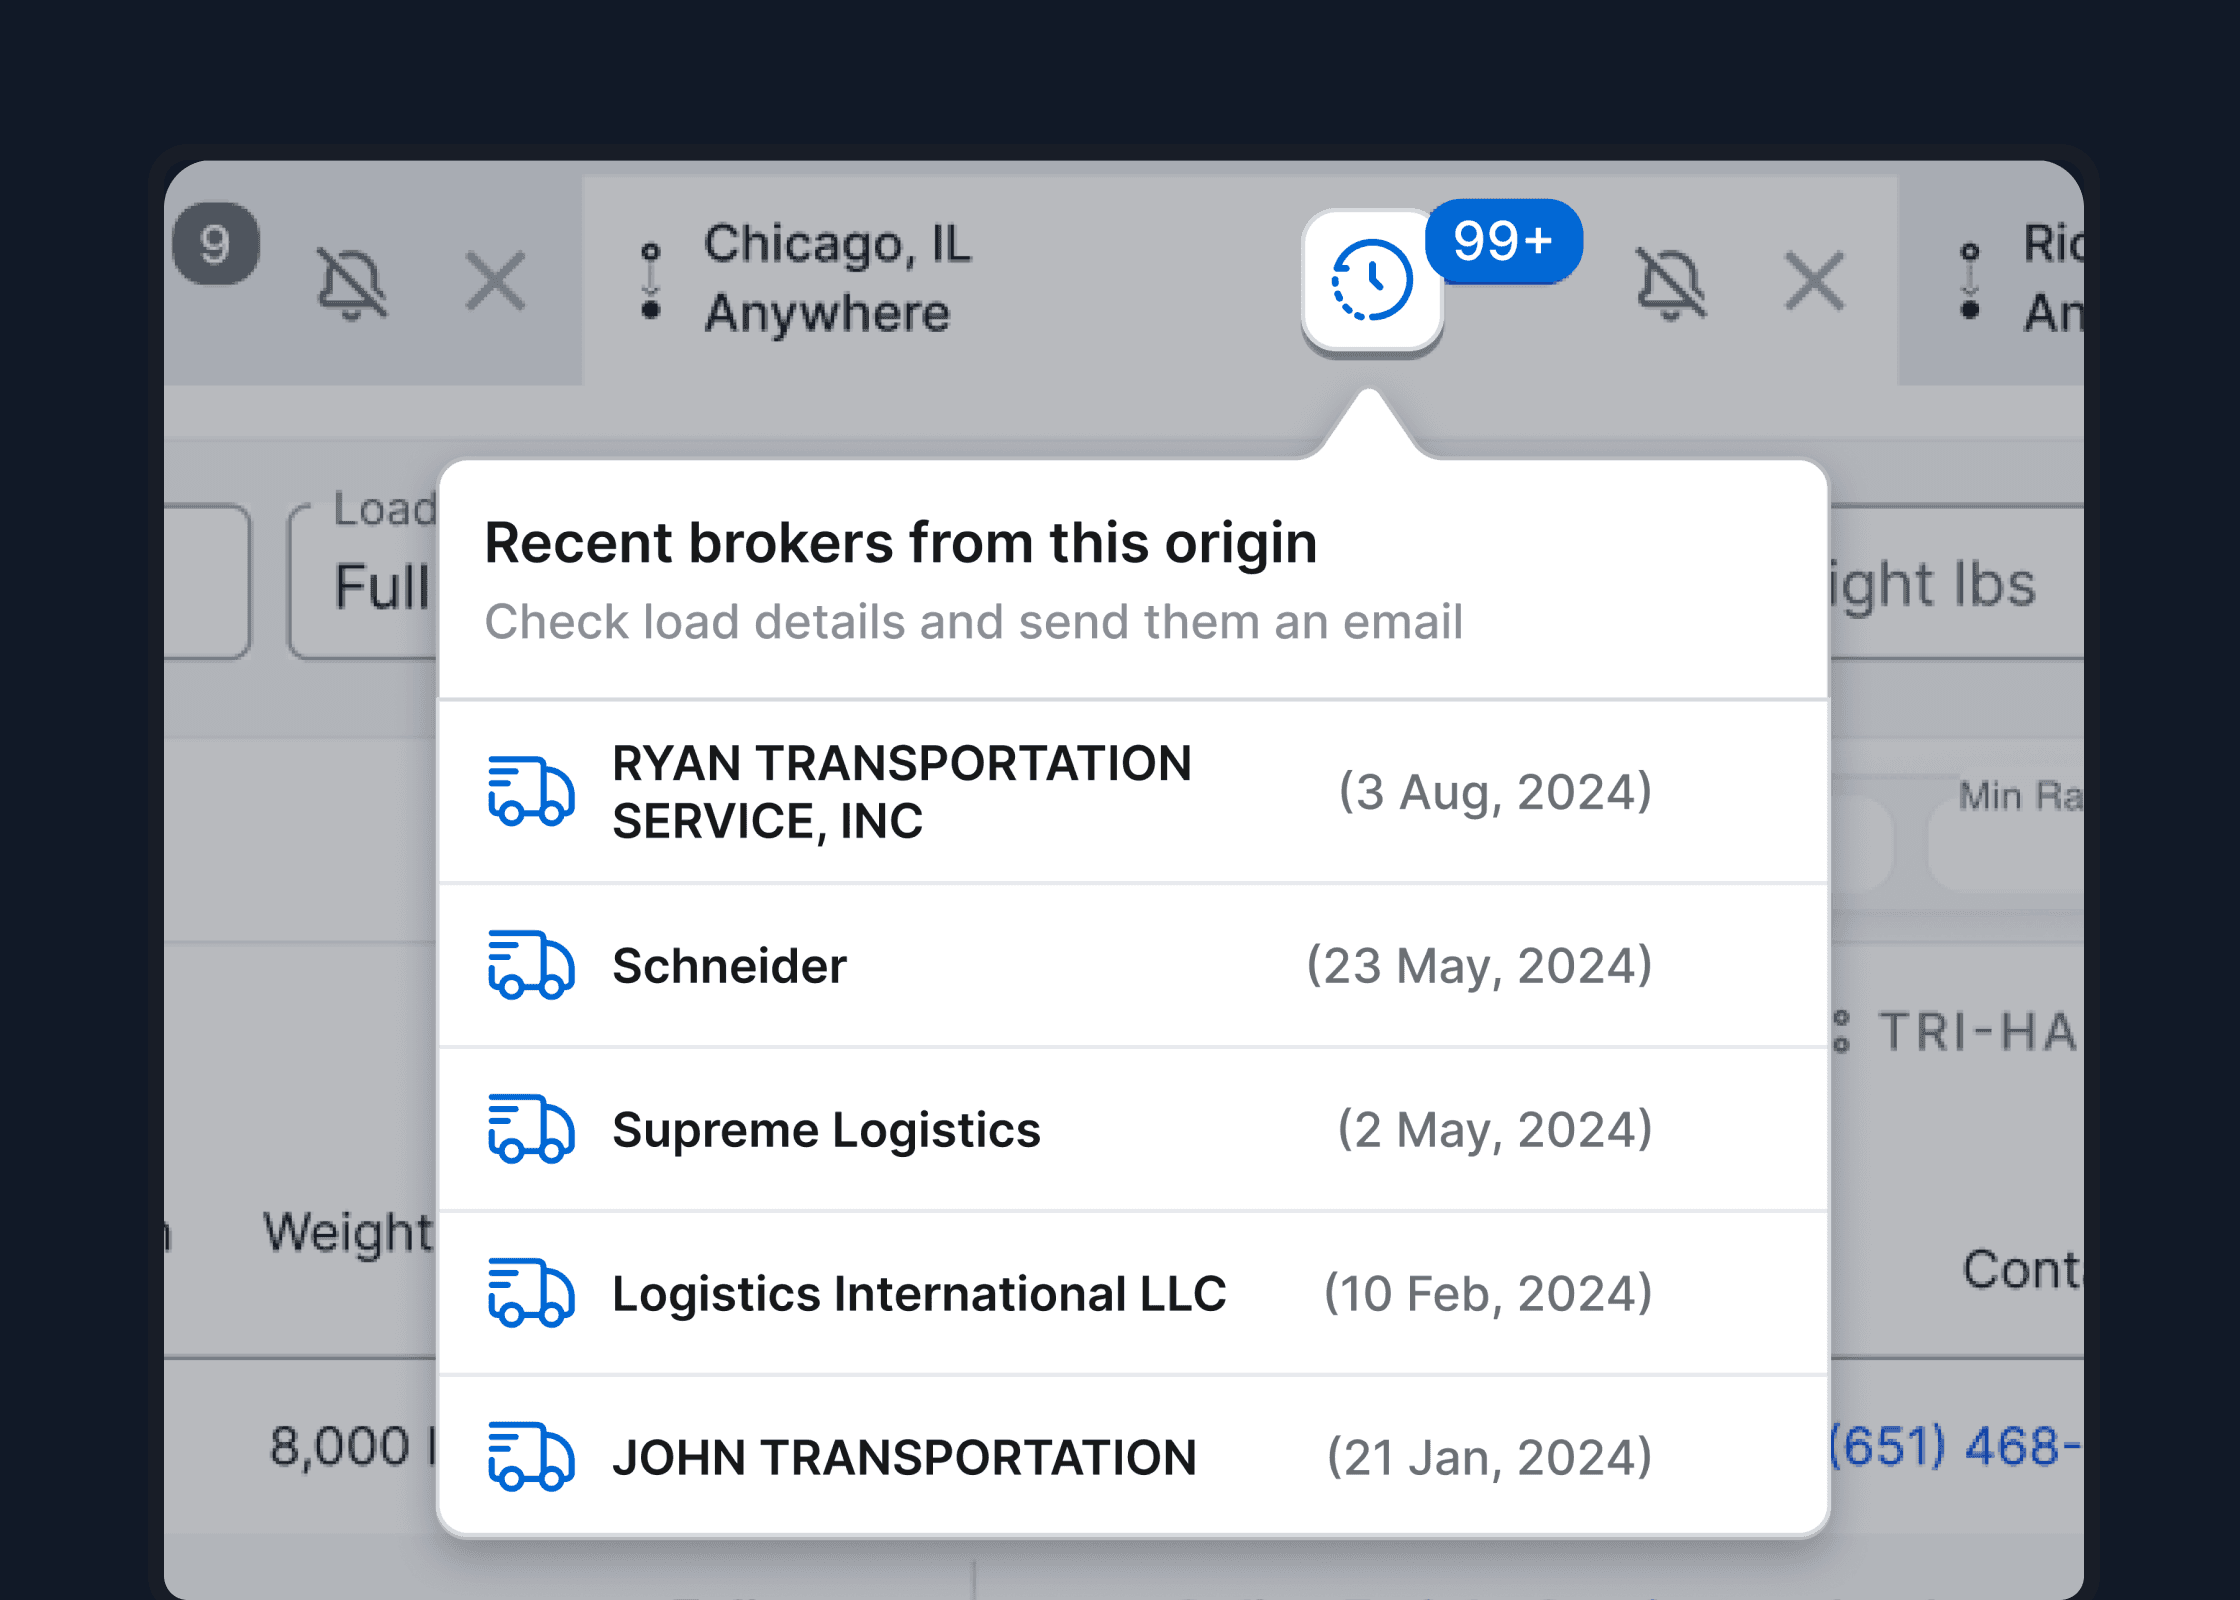The image size is (2240, 1600).
Task: Close the Chicago, IL Anywhere search tab
Action: tap(1812, 281)
